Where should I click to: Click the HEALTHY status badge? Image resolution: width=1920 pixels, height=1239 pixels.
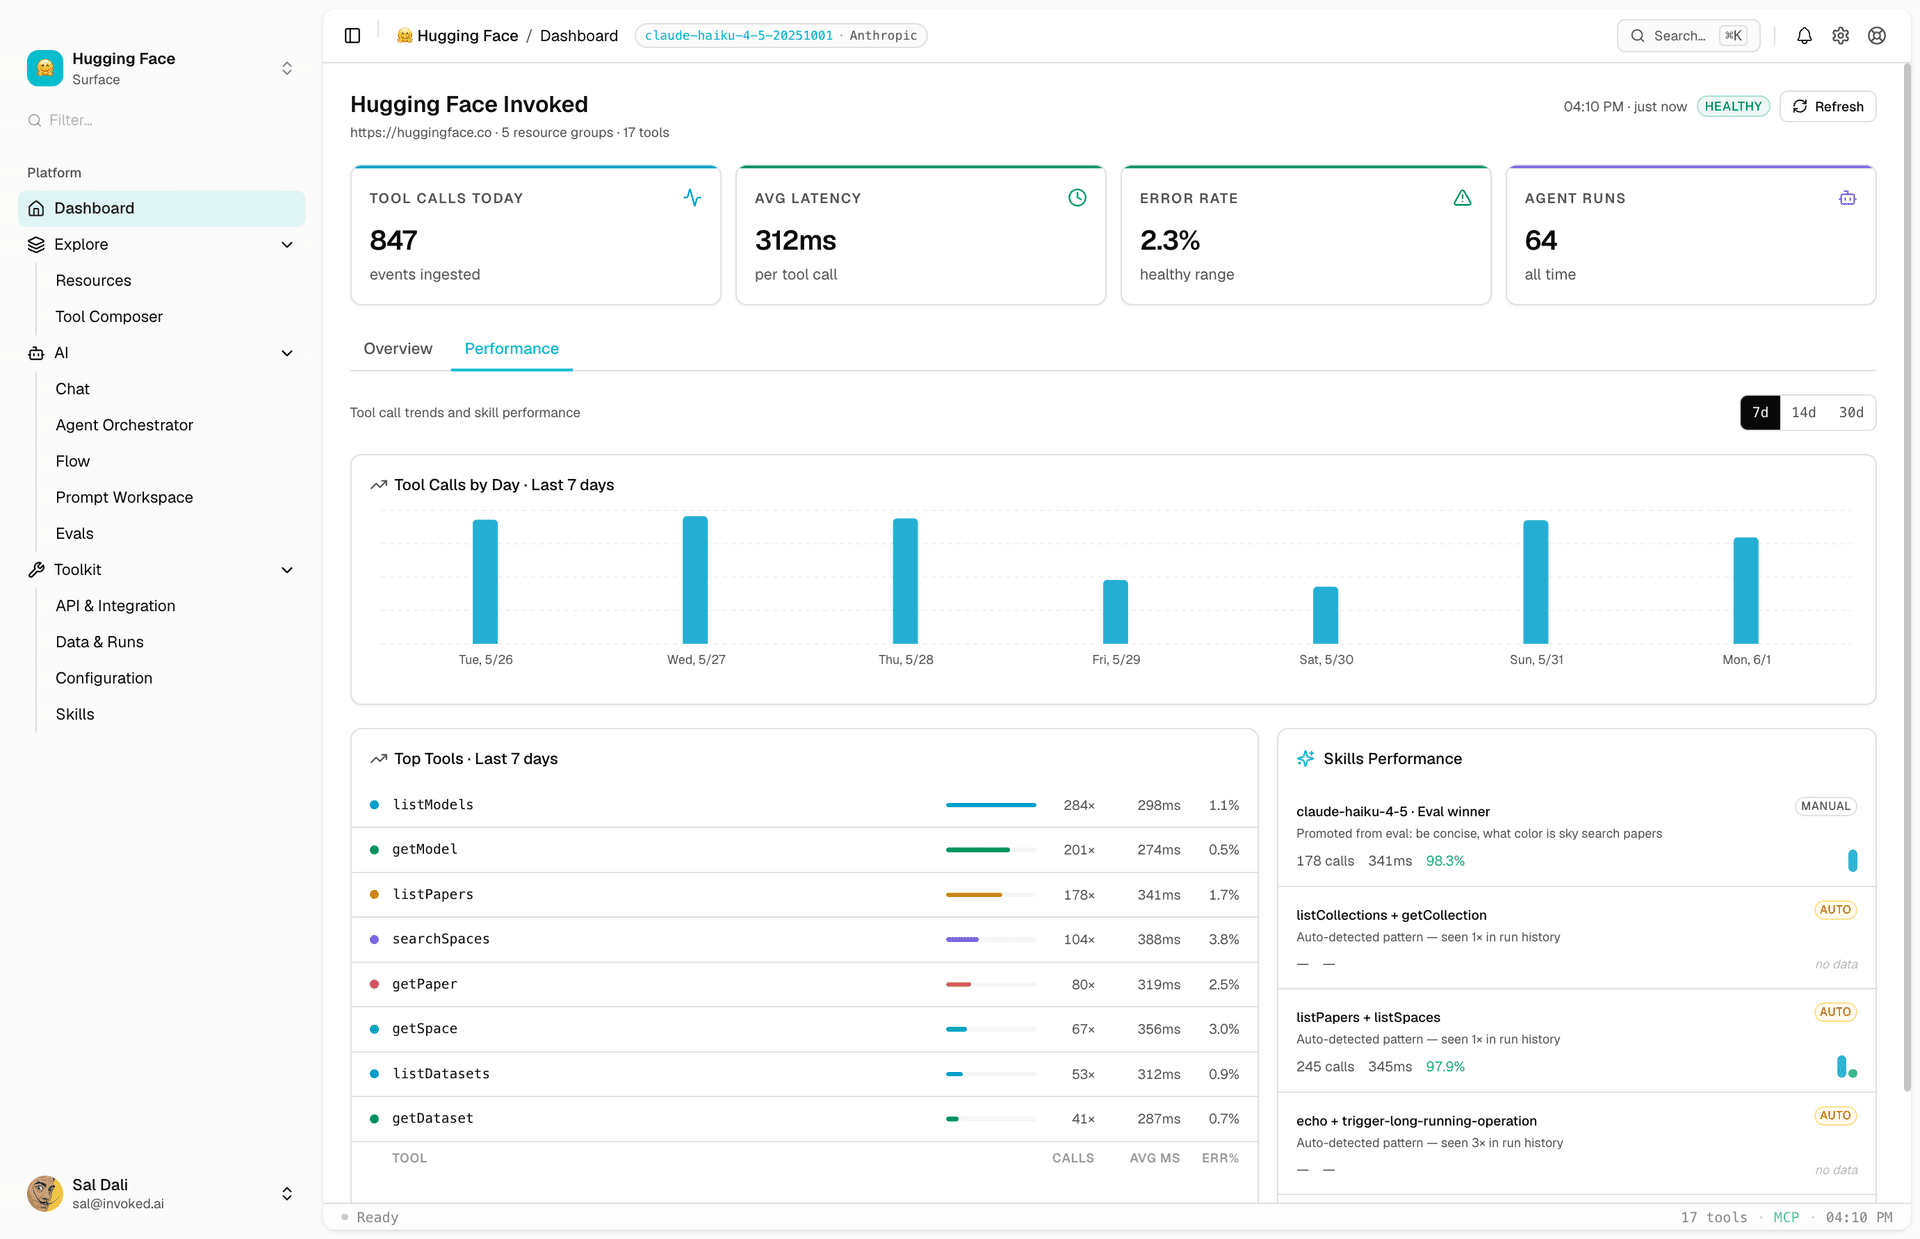pyautogui.click(x=1733, y=107)
